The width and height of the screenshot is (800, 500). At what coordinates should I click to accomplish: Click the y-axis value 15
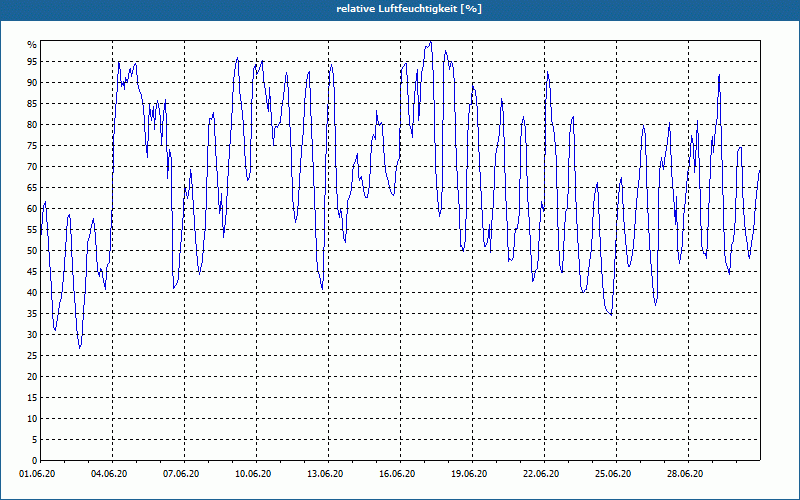coord(32,397)
